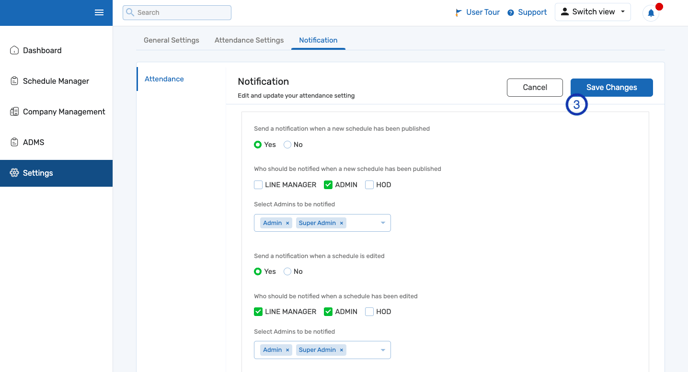This screenshot has width=688, height=372.
Task: Uncheck ADMIN for schedule edited notification
Action: pos(328,311)
